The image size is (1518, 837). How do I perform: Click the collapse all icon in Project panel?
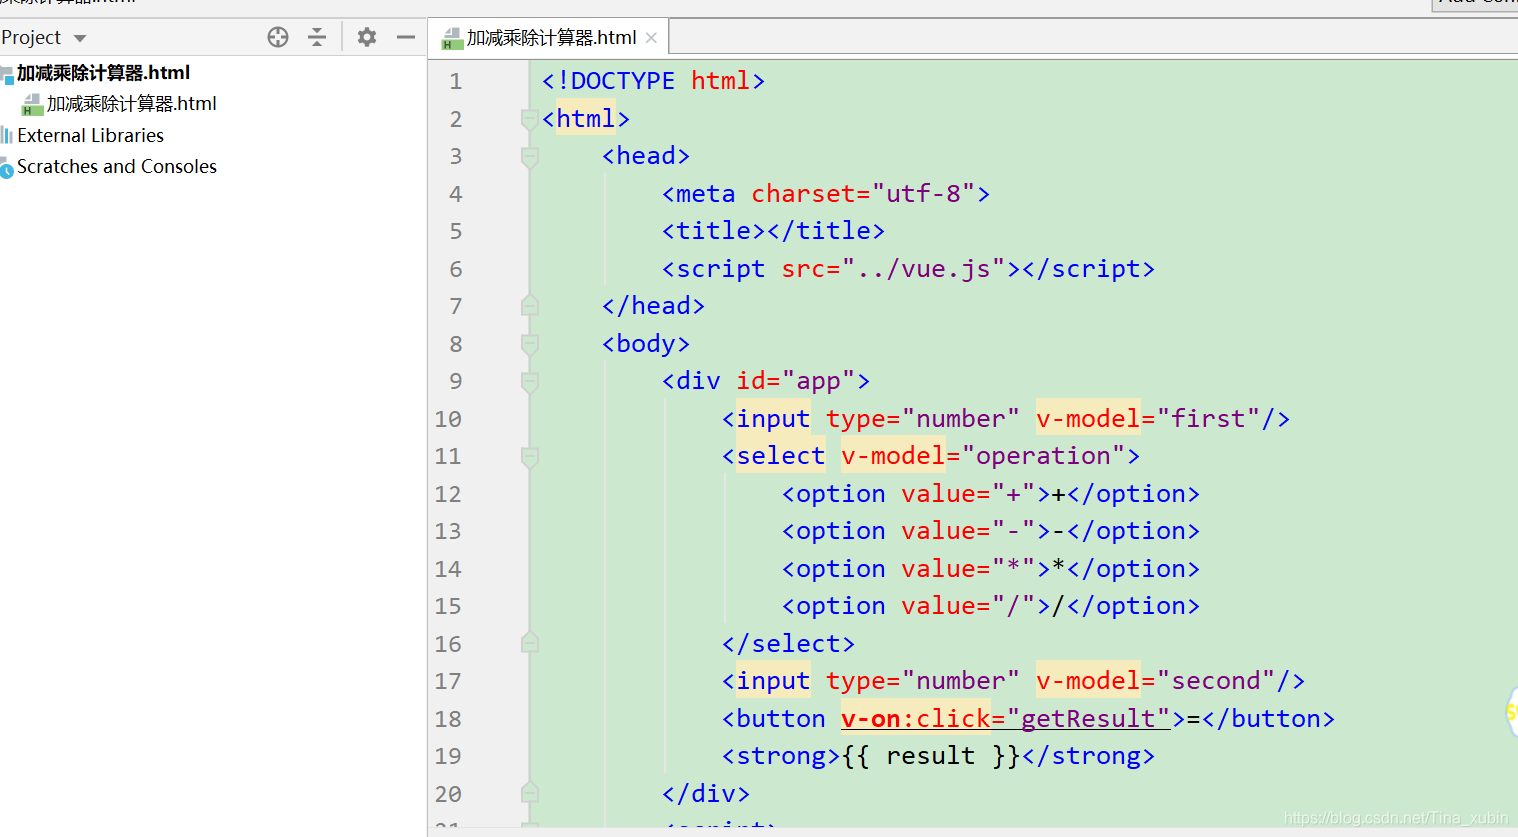317,37
